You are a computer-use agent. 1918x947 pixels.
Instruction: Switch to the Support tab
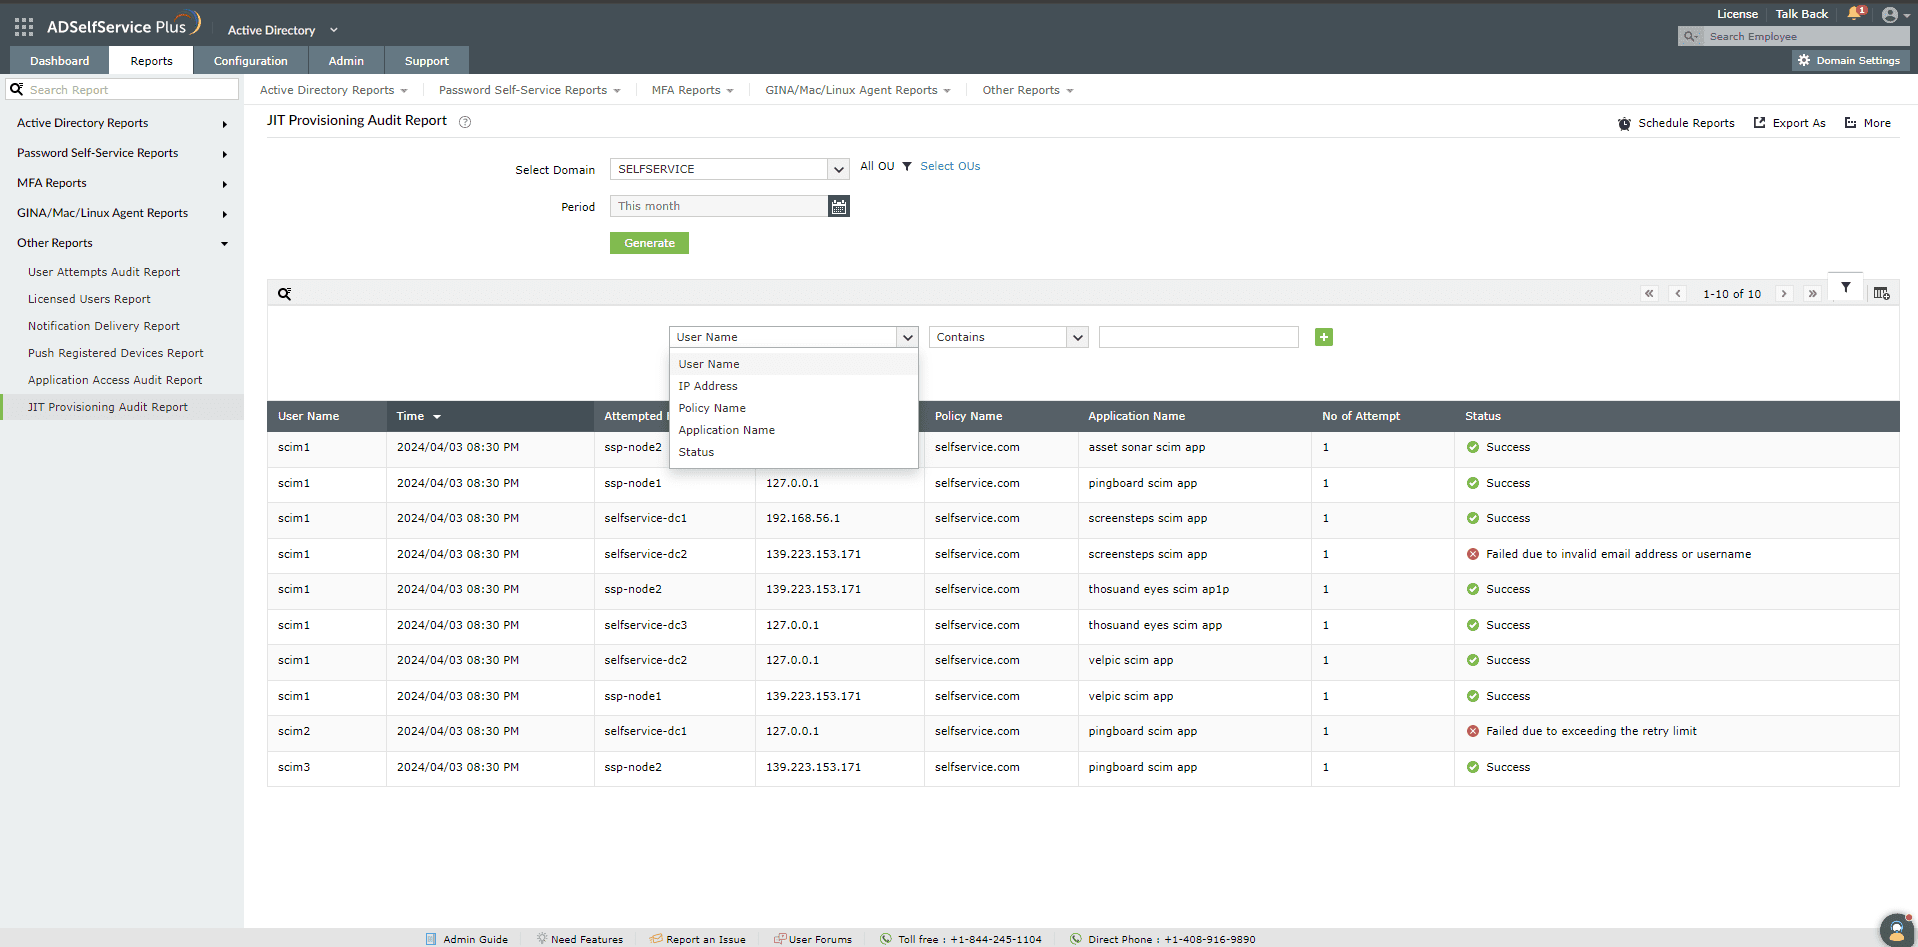pyautogui.click(x=426, y=60)
